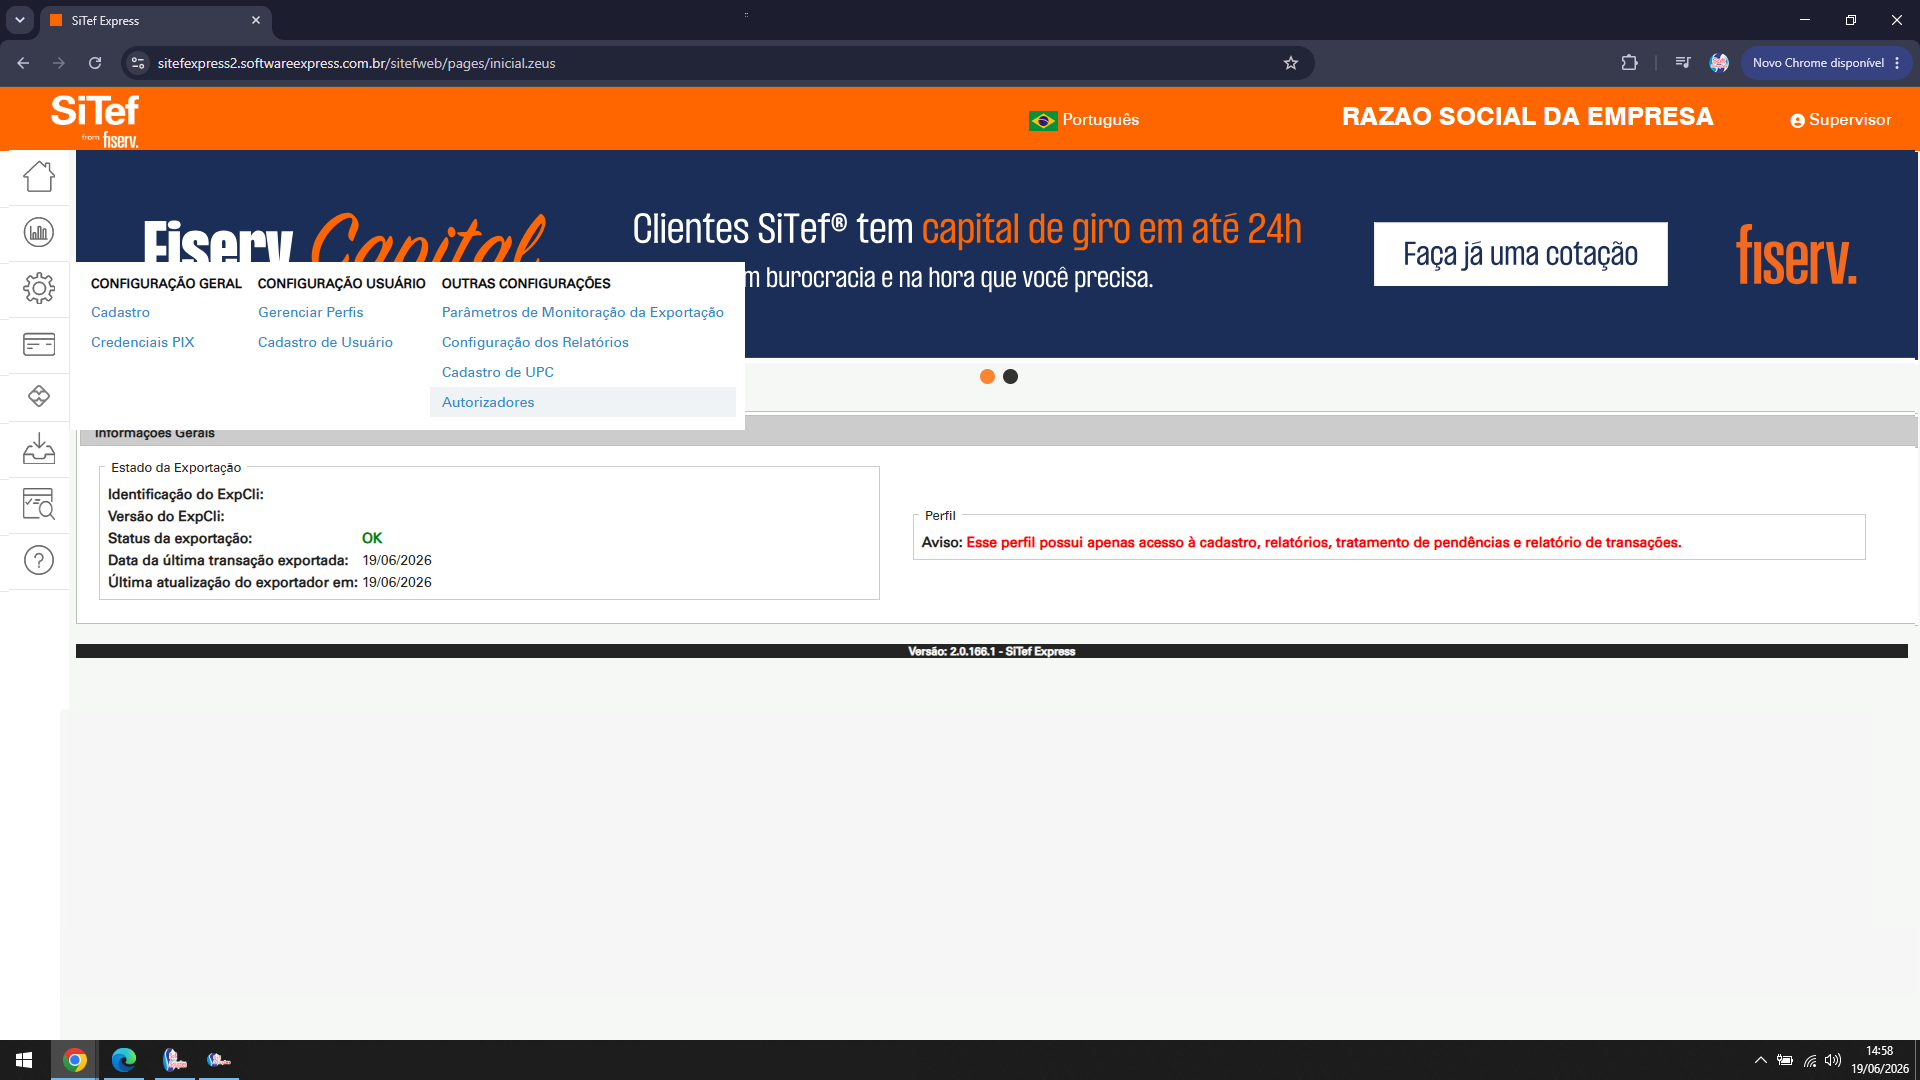Image resolution: width=1920 pixels, height=1080 pixels.
Task: Click the Última atualização do exportador date
Action: pyautogui.click(x=397, y=582)
